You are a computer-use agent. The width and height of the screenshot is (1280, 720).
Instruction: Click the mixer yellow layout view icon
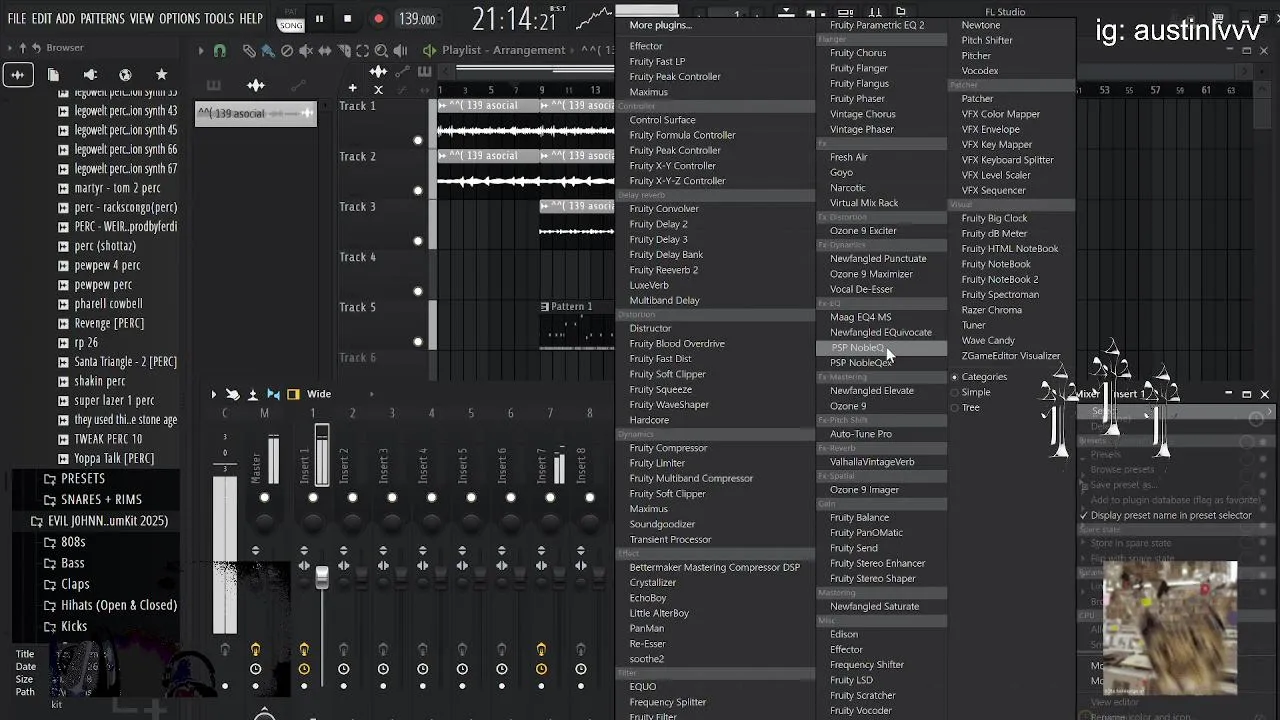click(x=293, y=394)
